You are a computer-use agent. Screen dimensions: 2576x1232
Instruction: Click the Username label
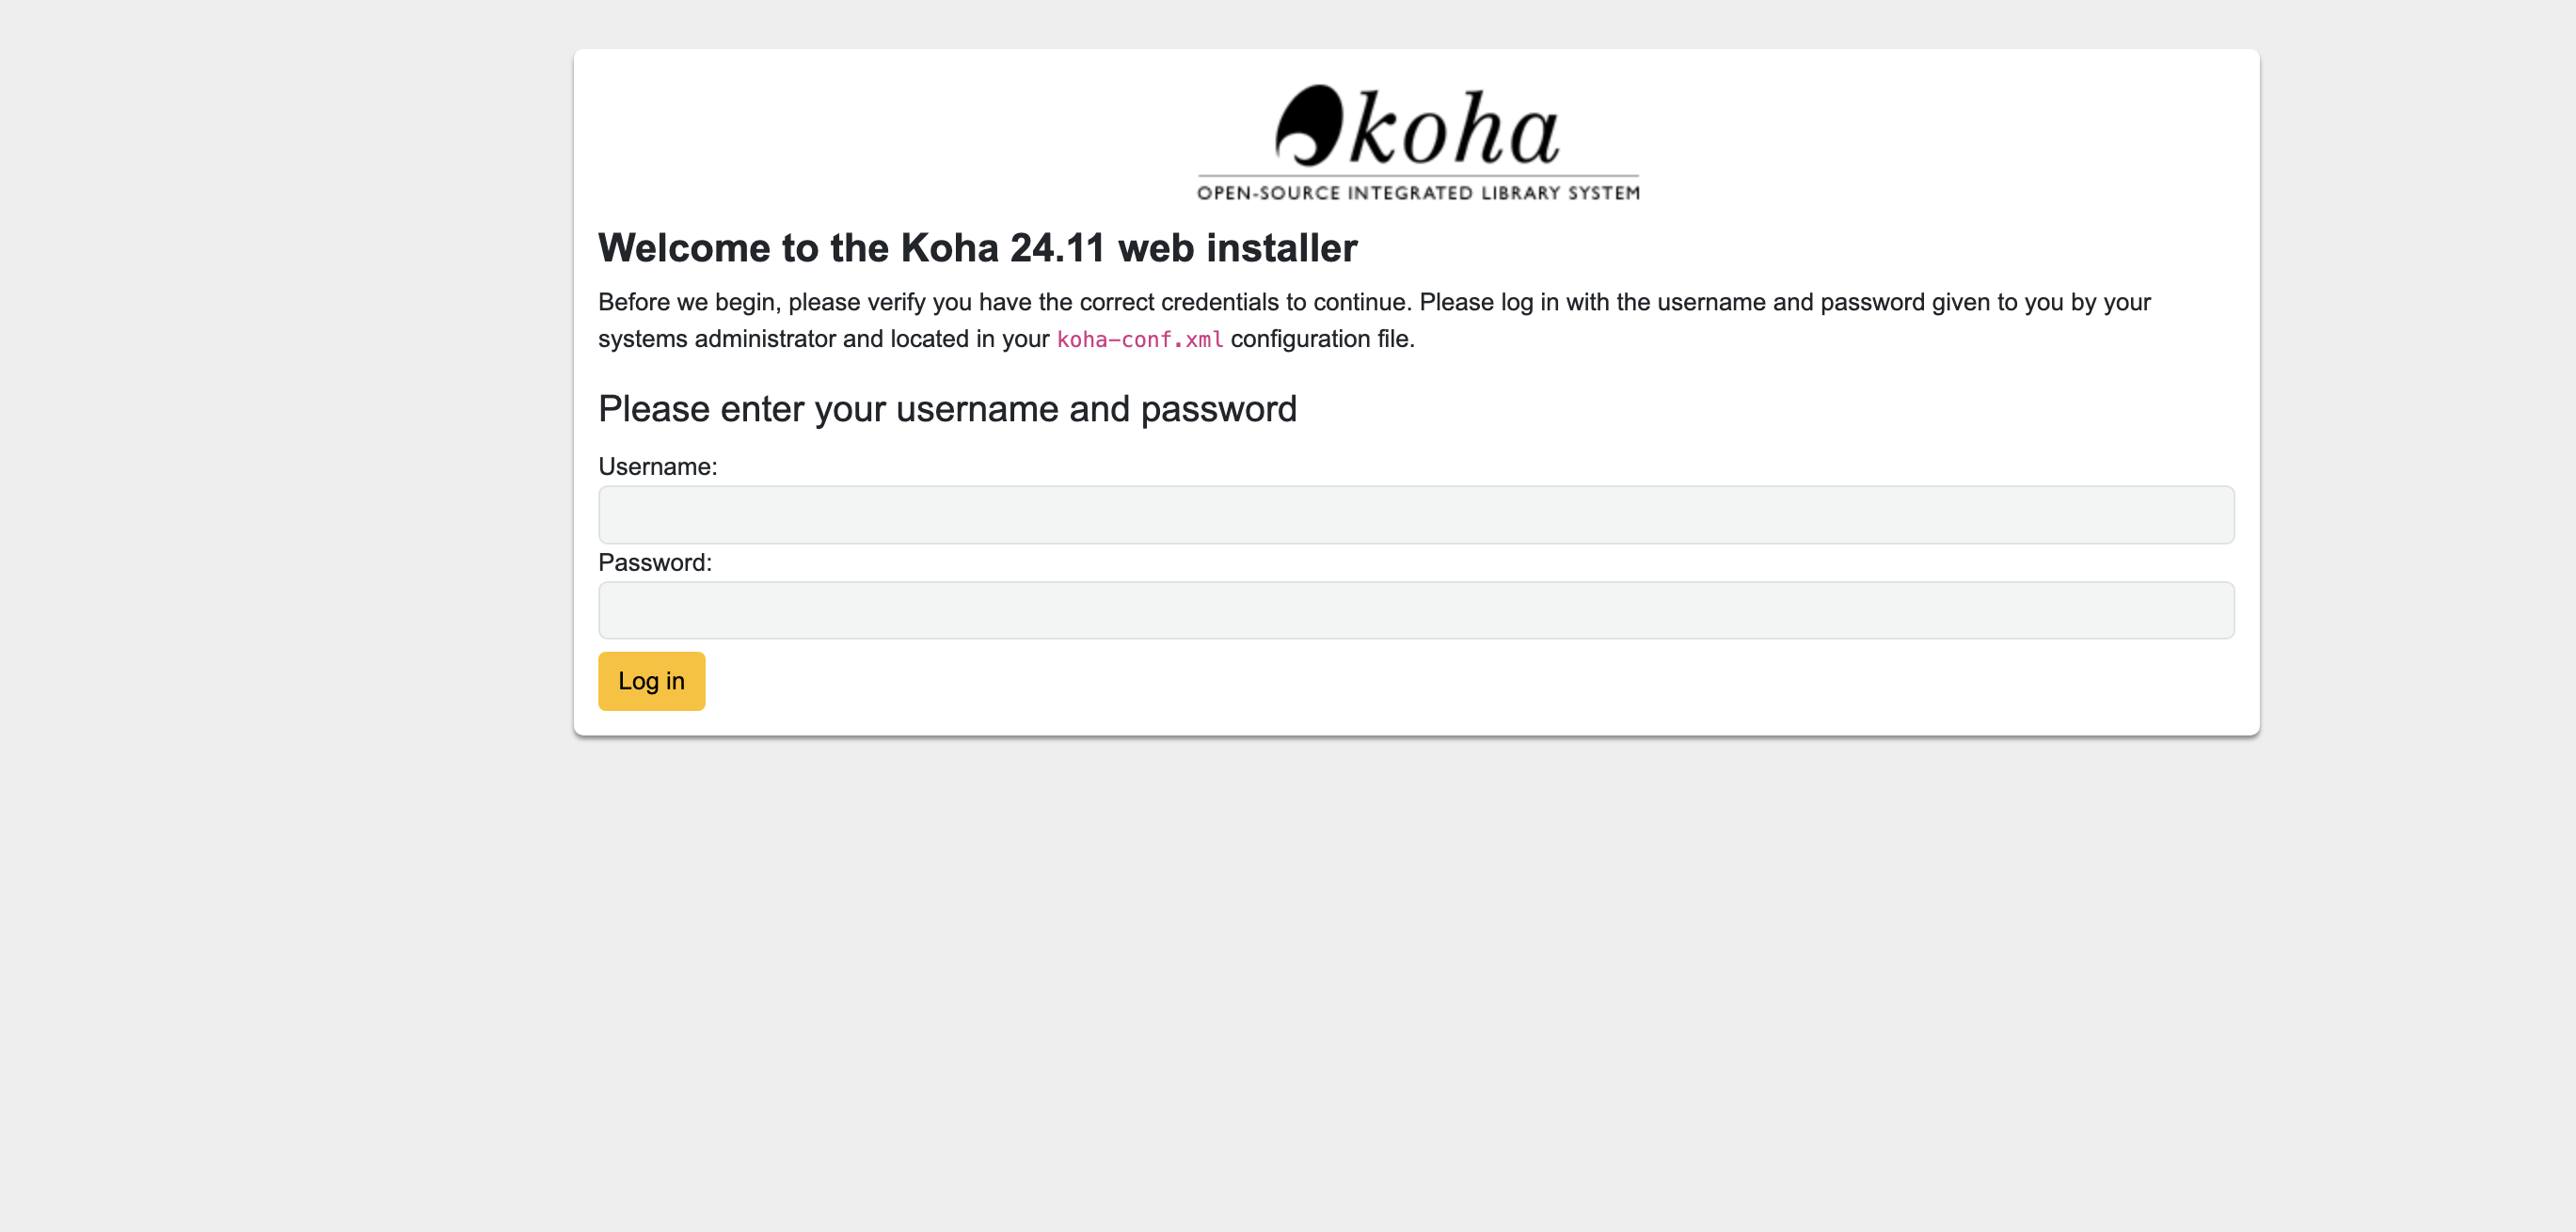tap(657, 467)
